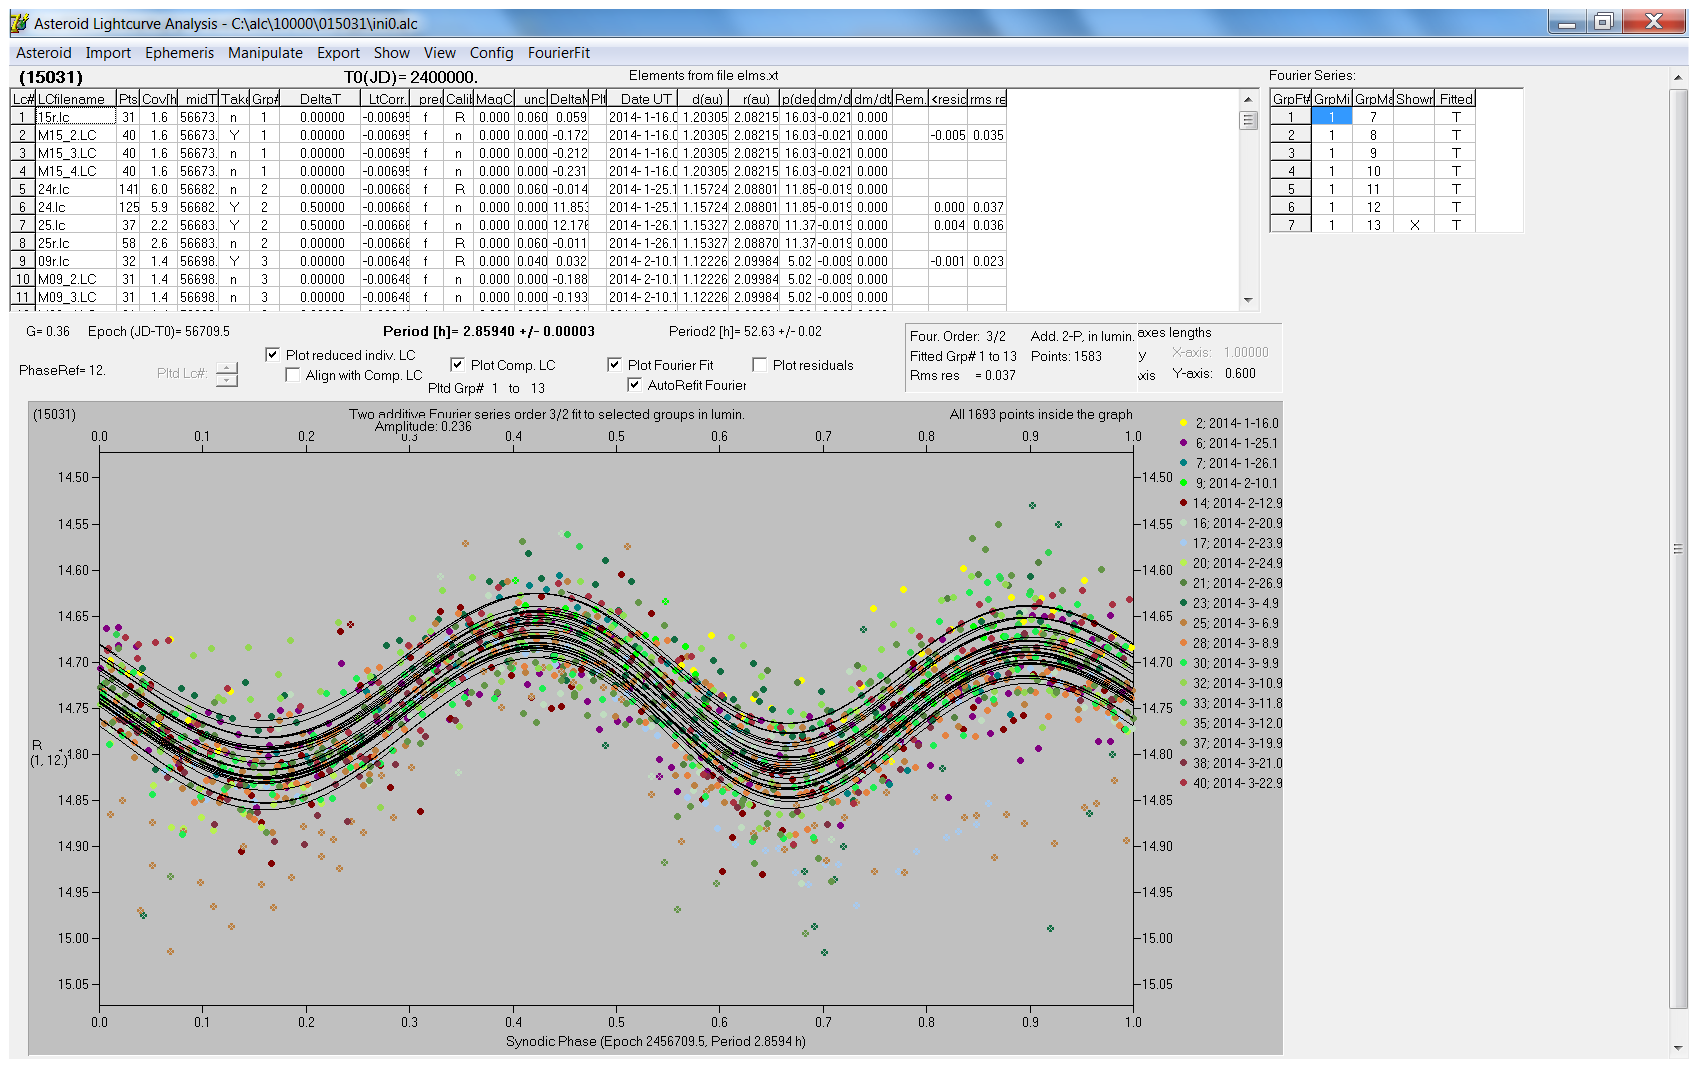Open the Manipulate menu
The width and height of the screenshot is (1698, 1068).
coord(265,53)
